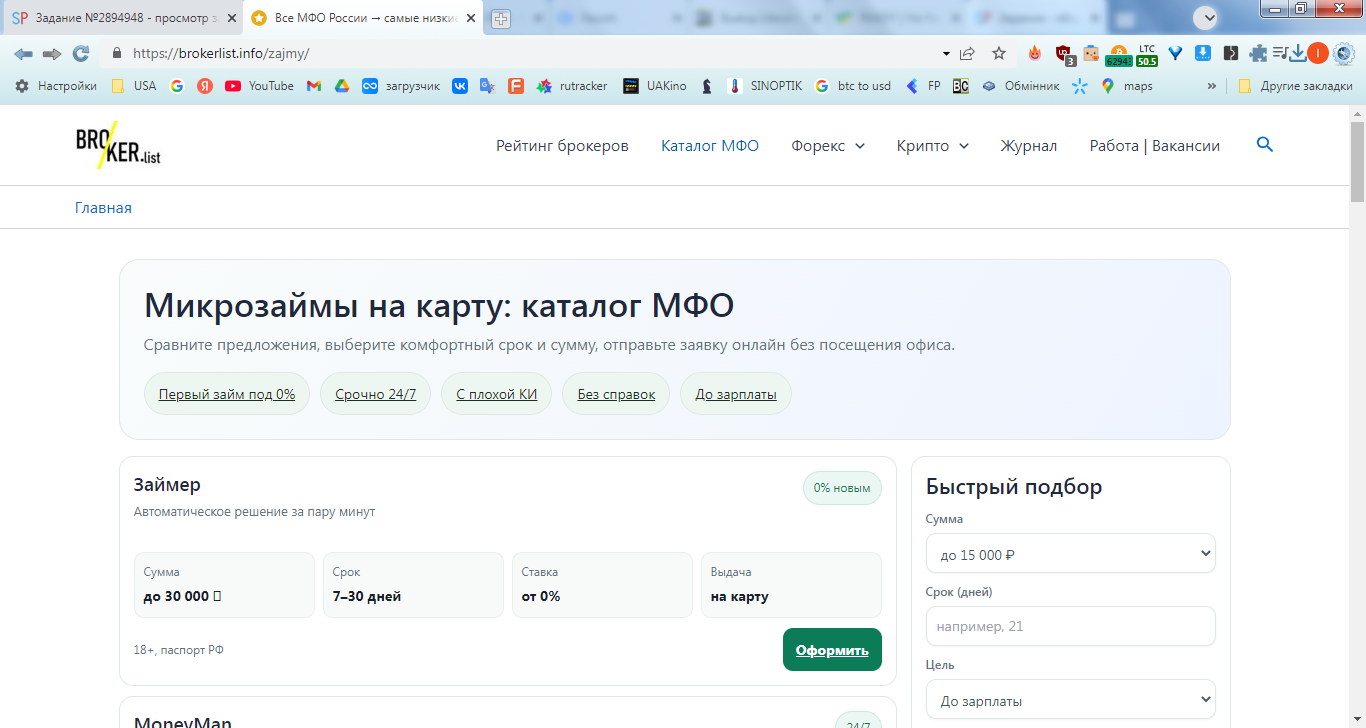Screen dimensions: 1366x728
Task: Close the 'Задание №2894948' tab
Action: coord(232,18)
